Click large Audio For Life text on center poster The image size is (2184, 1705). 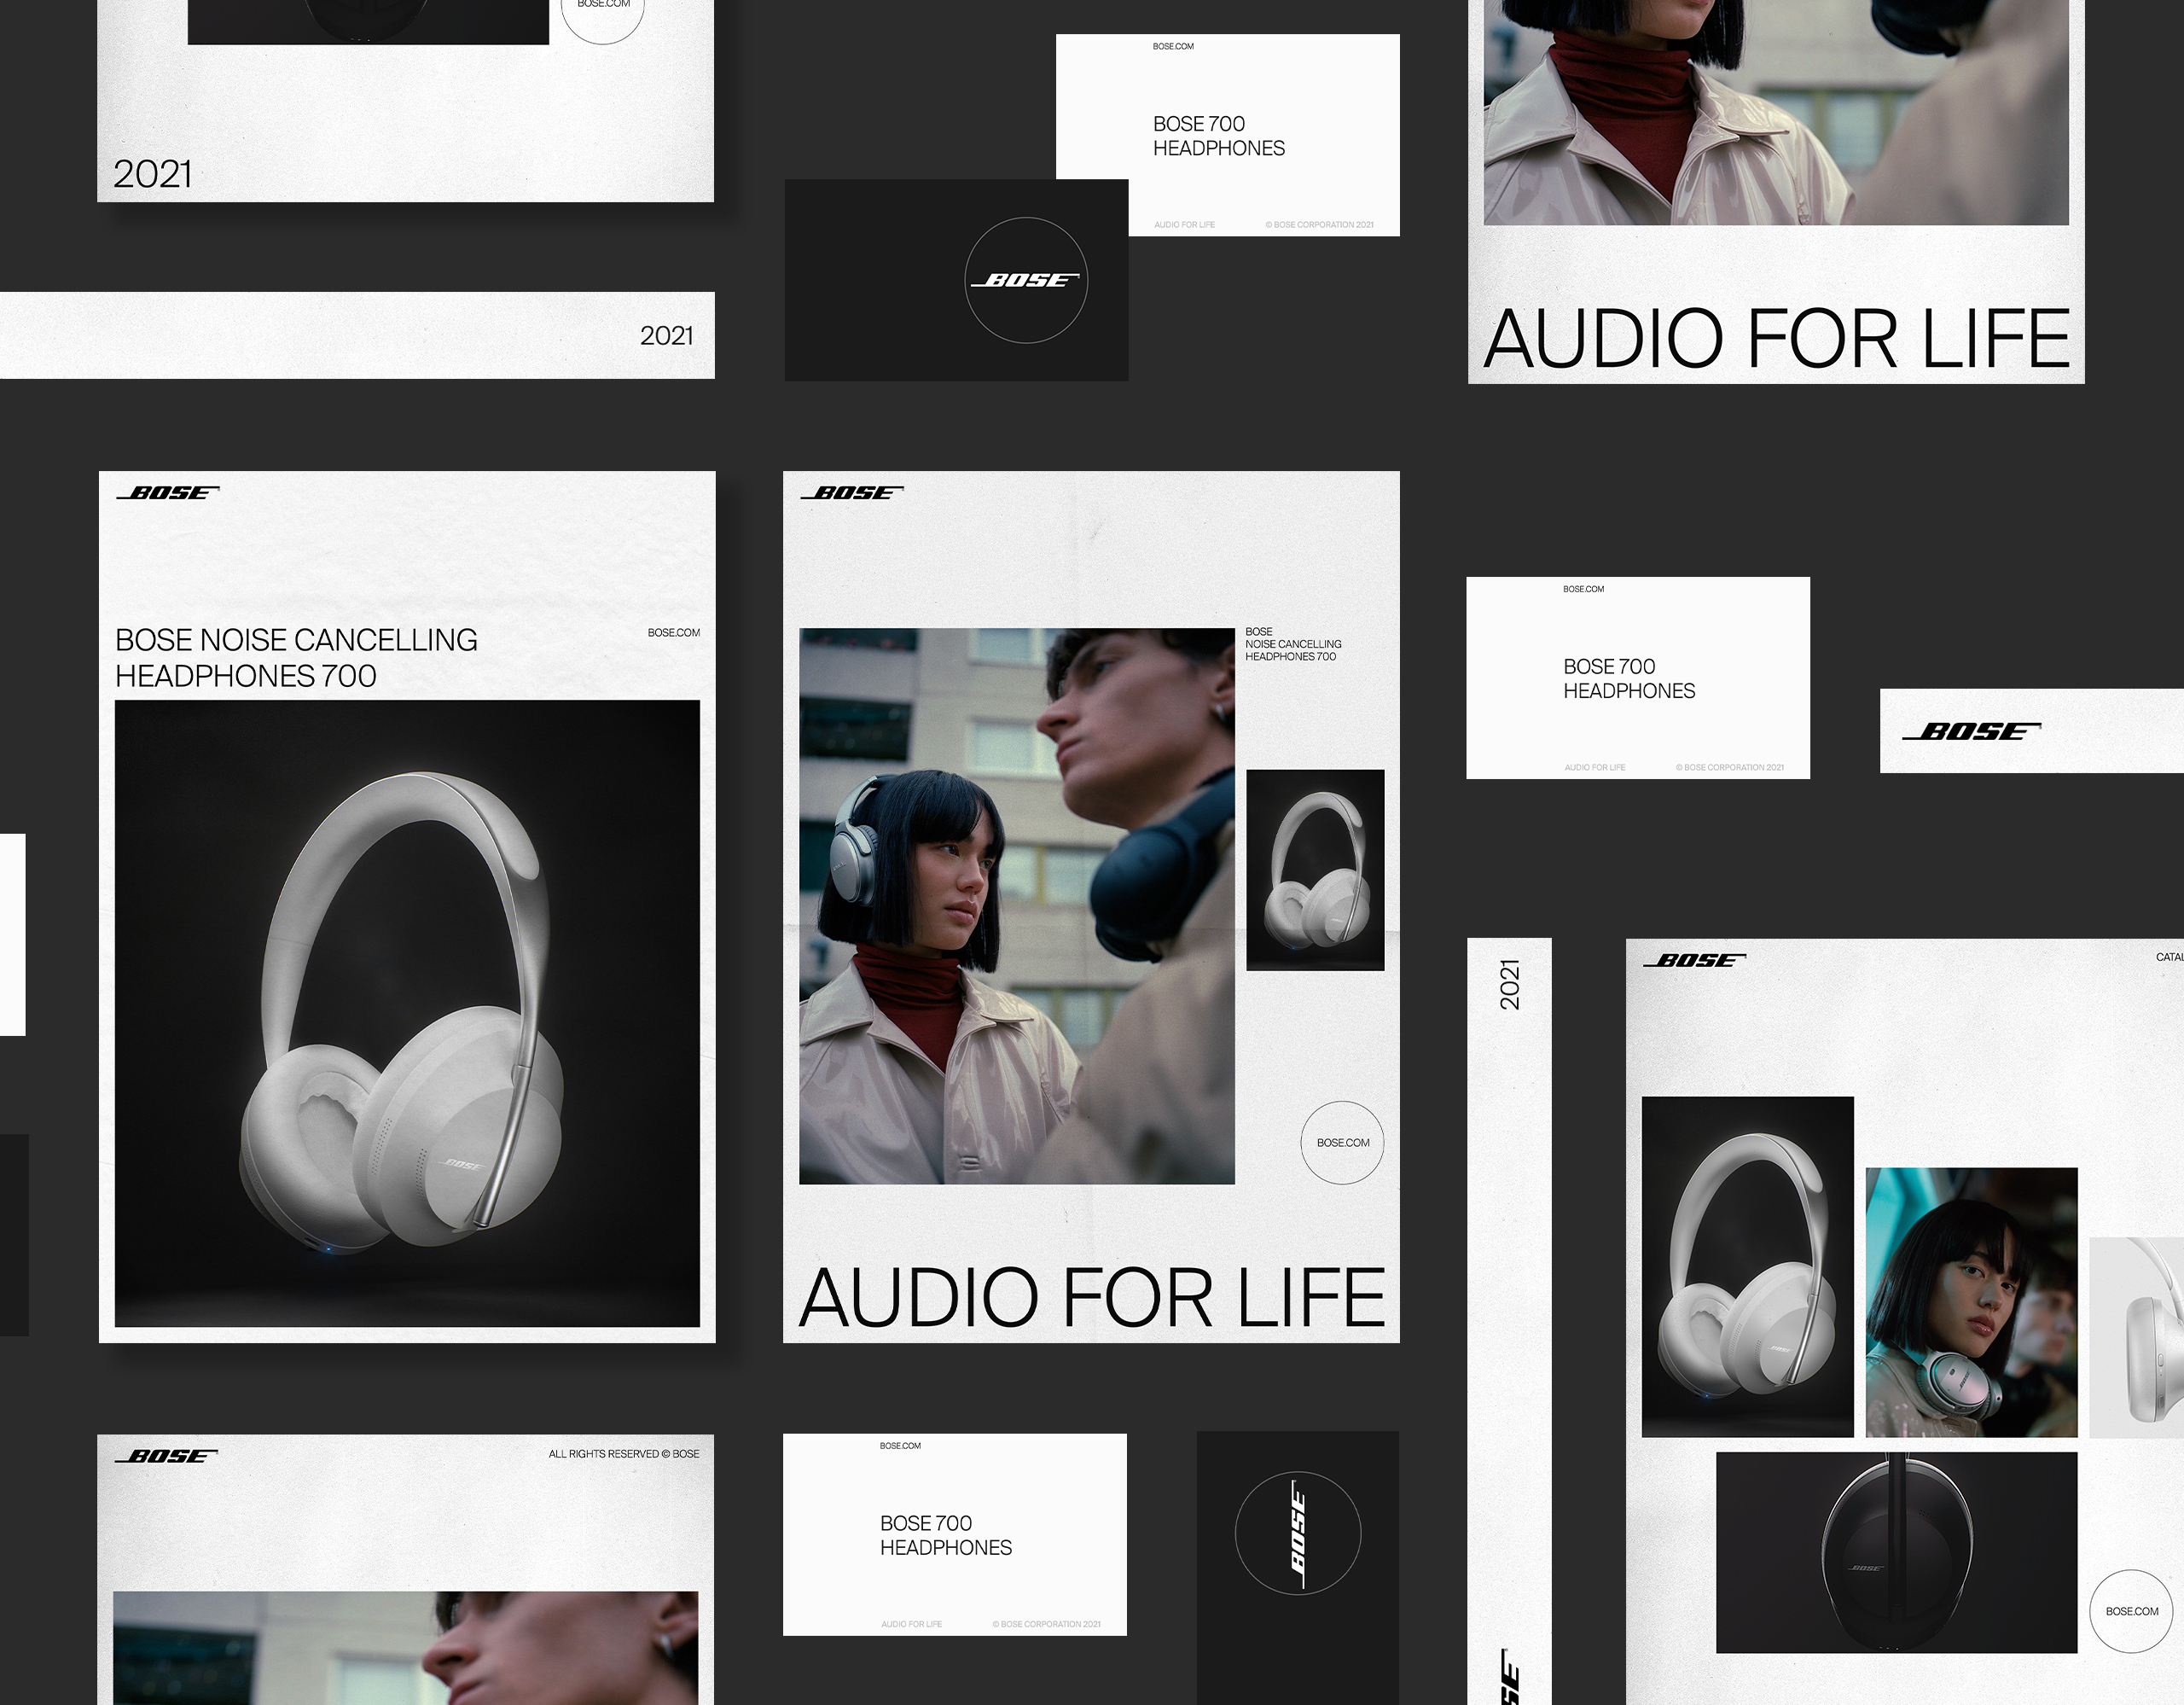pyautogui.click(x=1091, y=1297)
